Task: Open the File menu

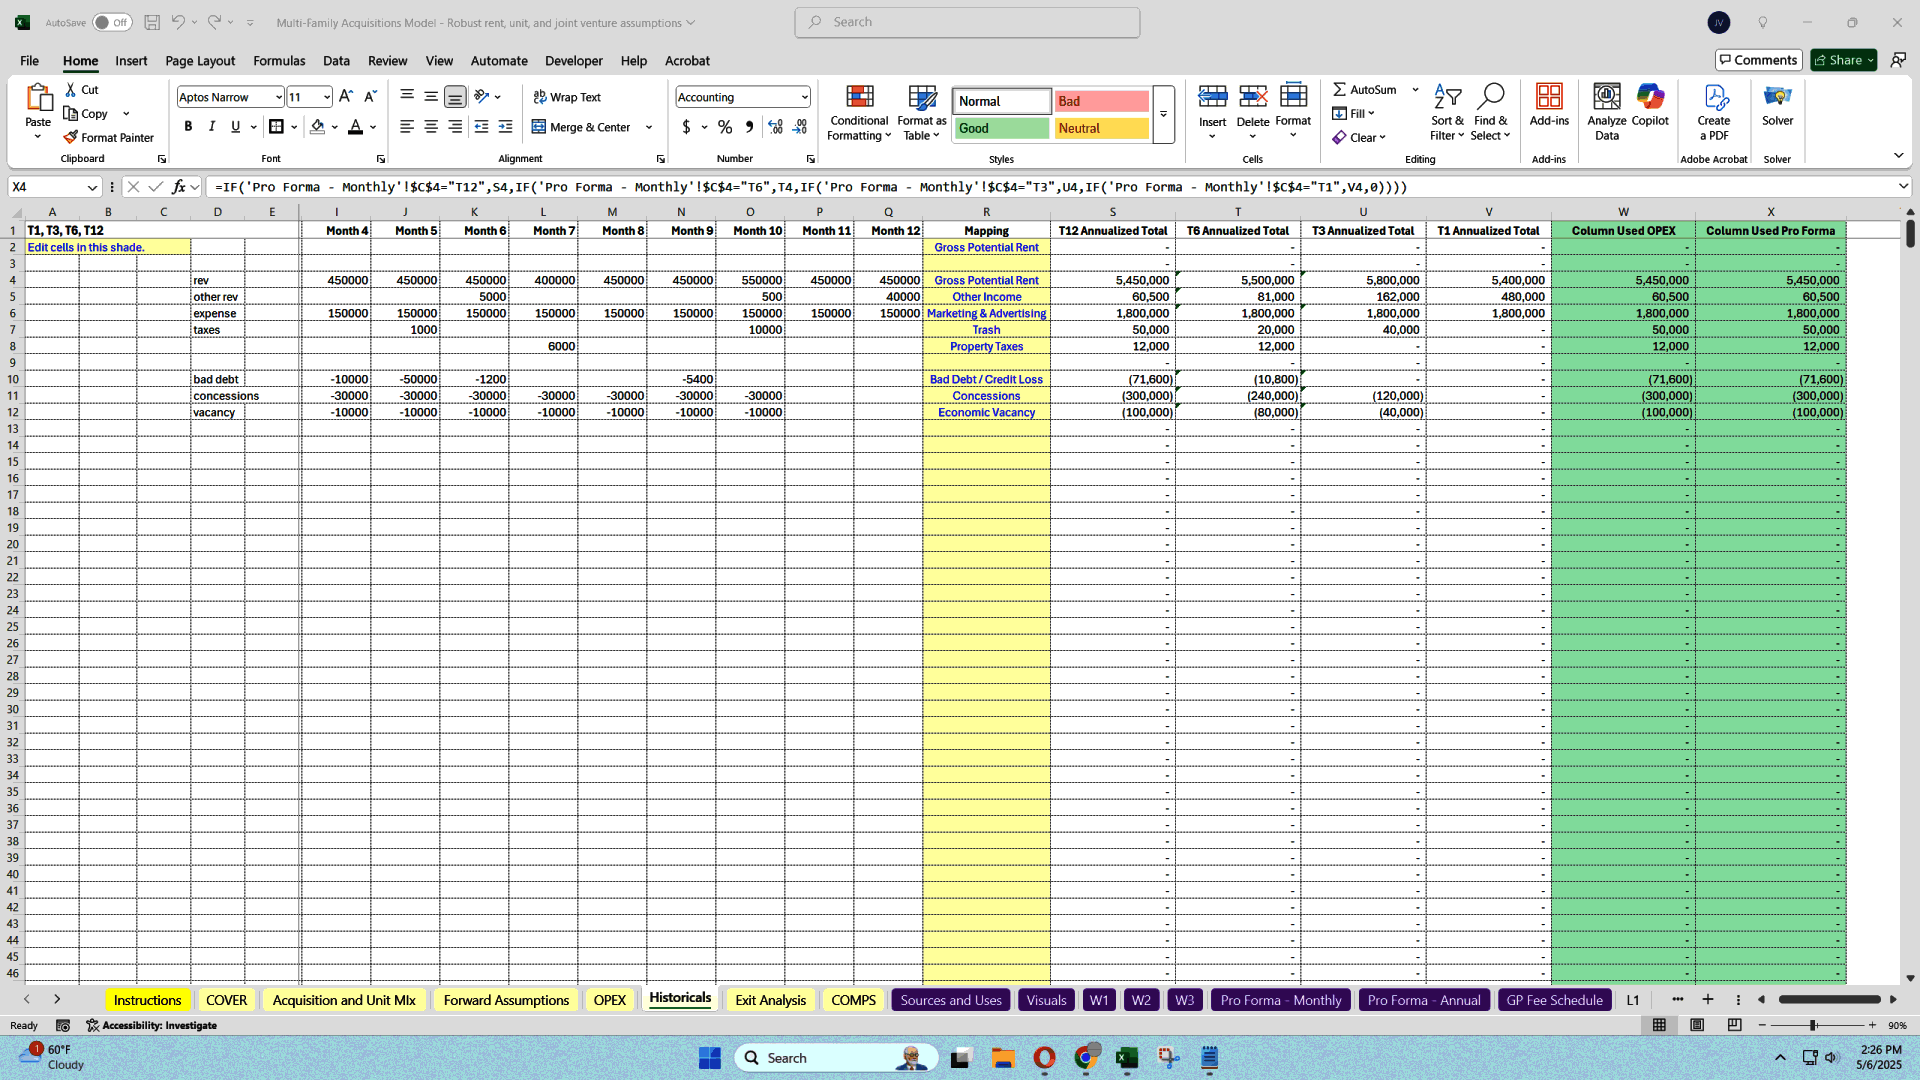Action: 29,61
